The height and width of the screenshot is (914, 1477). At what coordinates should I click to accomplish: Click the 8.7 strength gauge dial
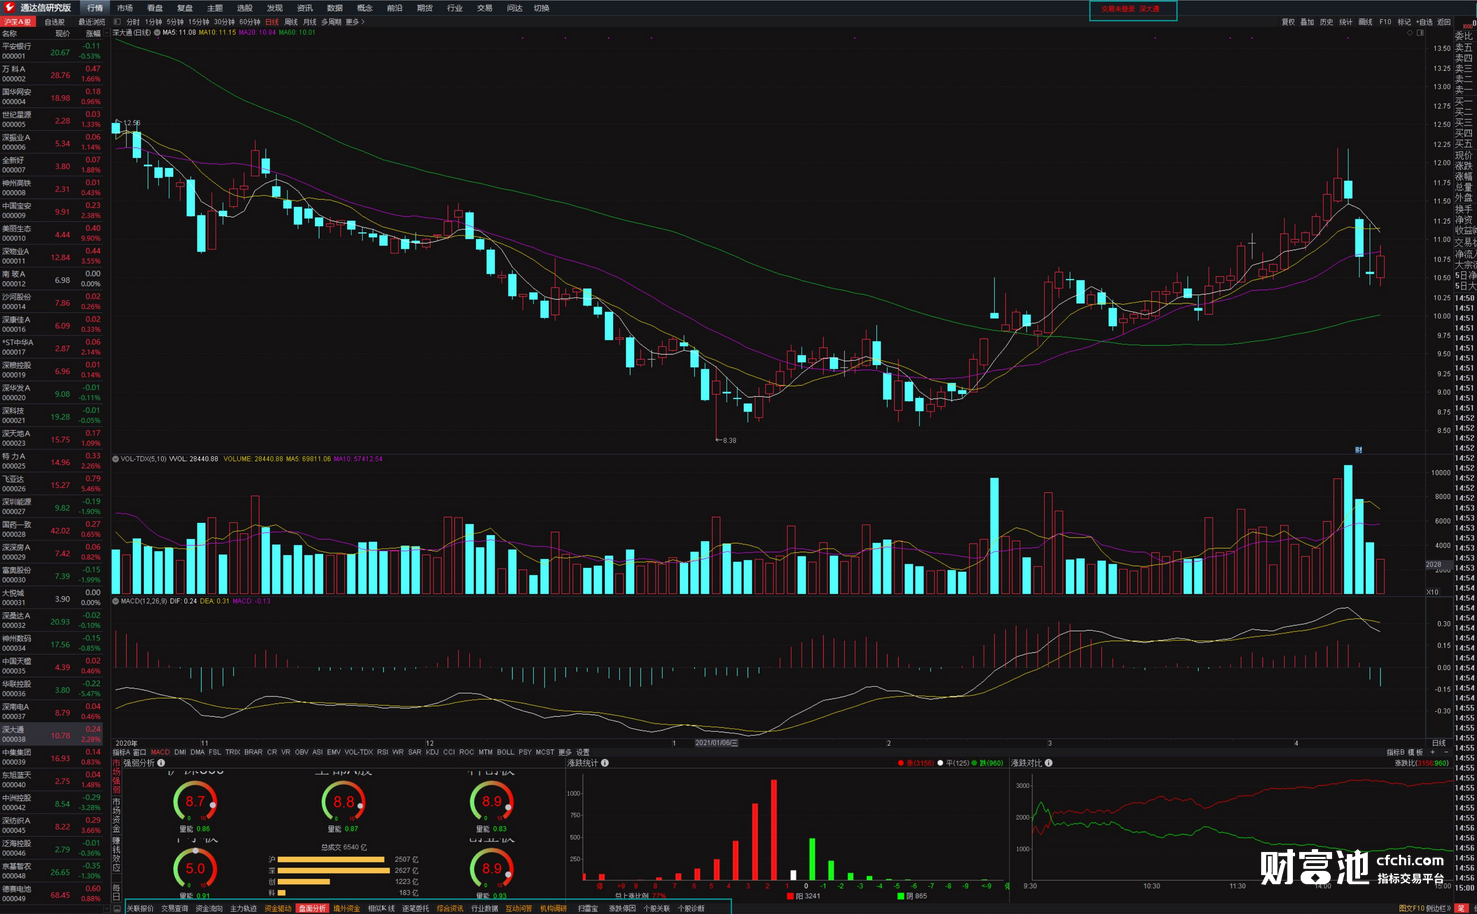(x=195, y=802)
